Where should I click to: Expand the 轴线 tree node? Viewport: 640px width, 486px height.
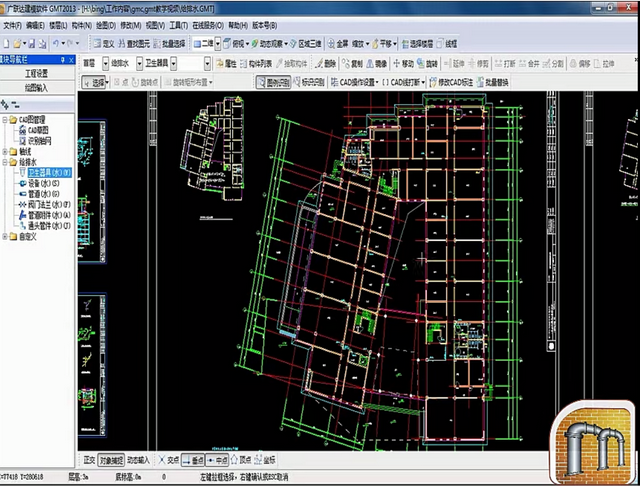[x=4, y=152]
